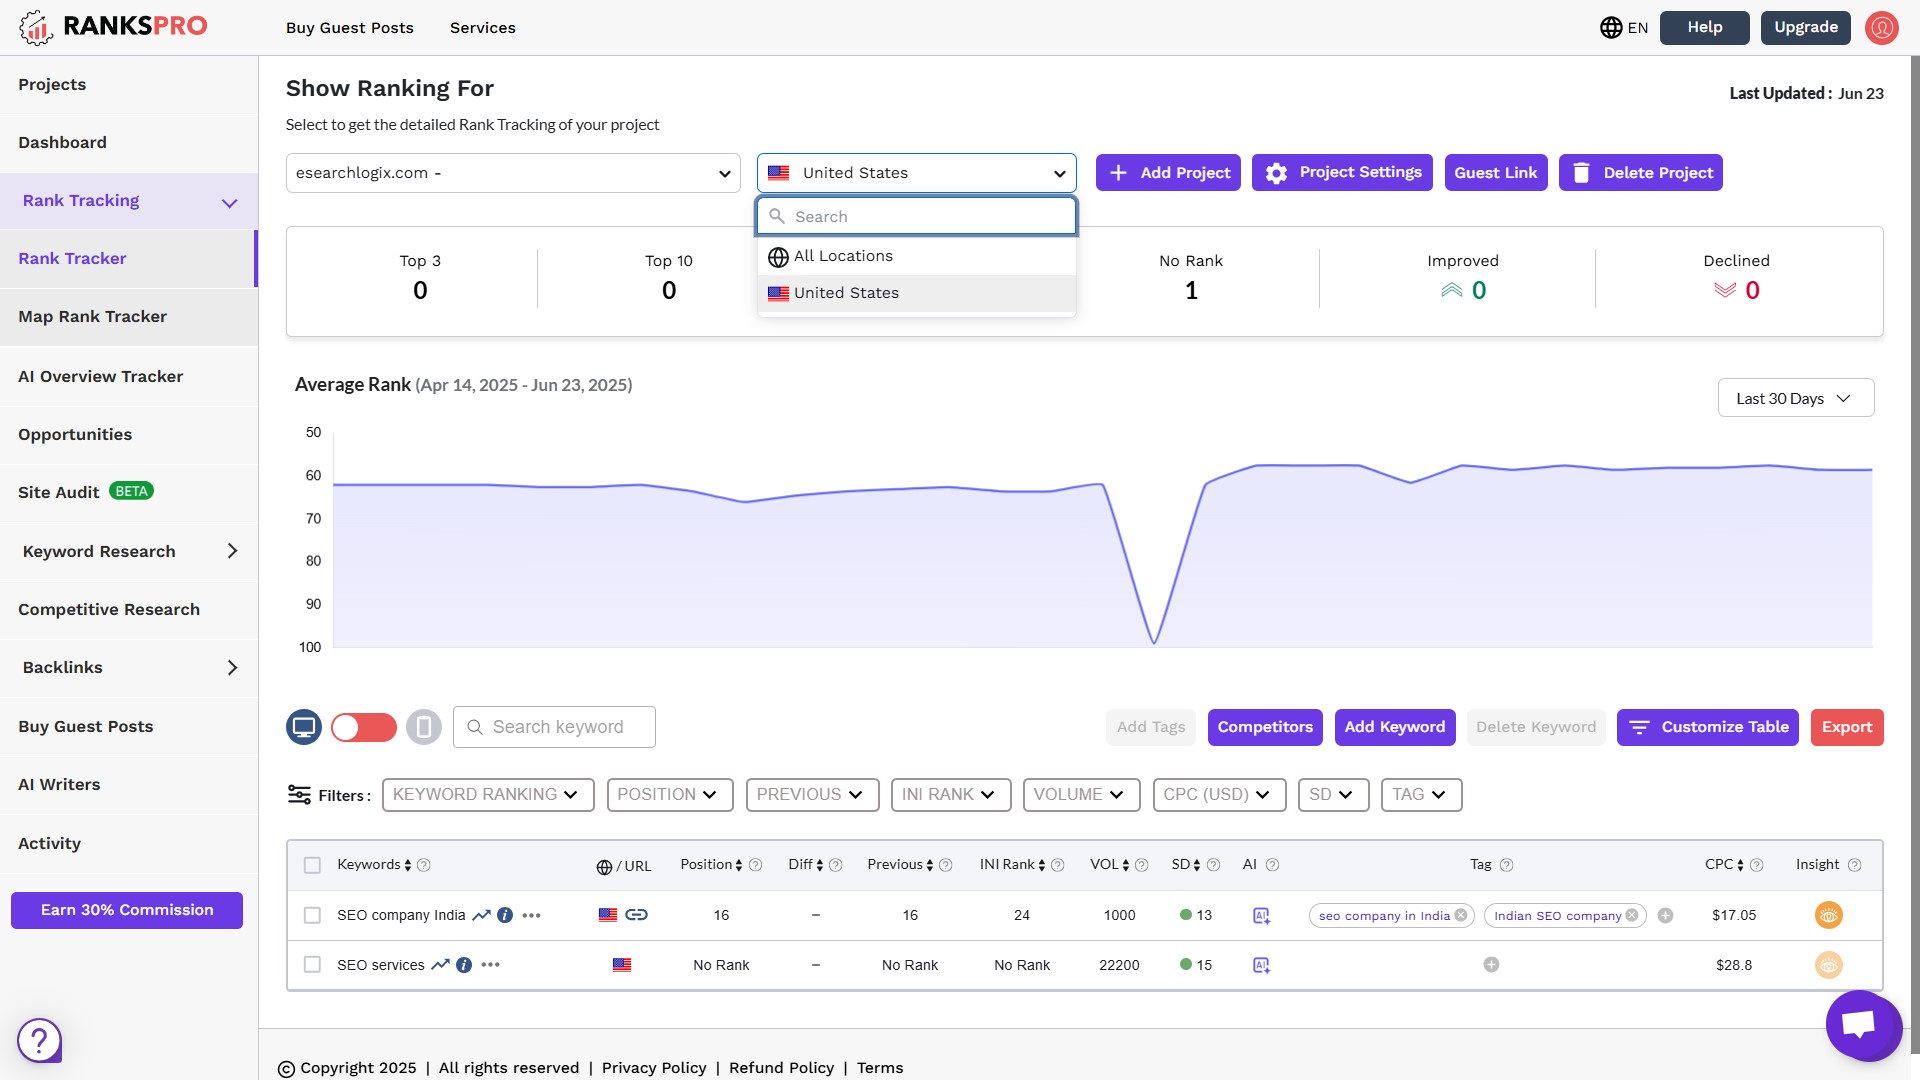Open insight icon for SEO services
The image size is (1920, 1080).
click(x=1829, y=965)
